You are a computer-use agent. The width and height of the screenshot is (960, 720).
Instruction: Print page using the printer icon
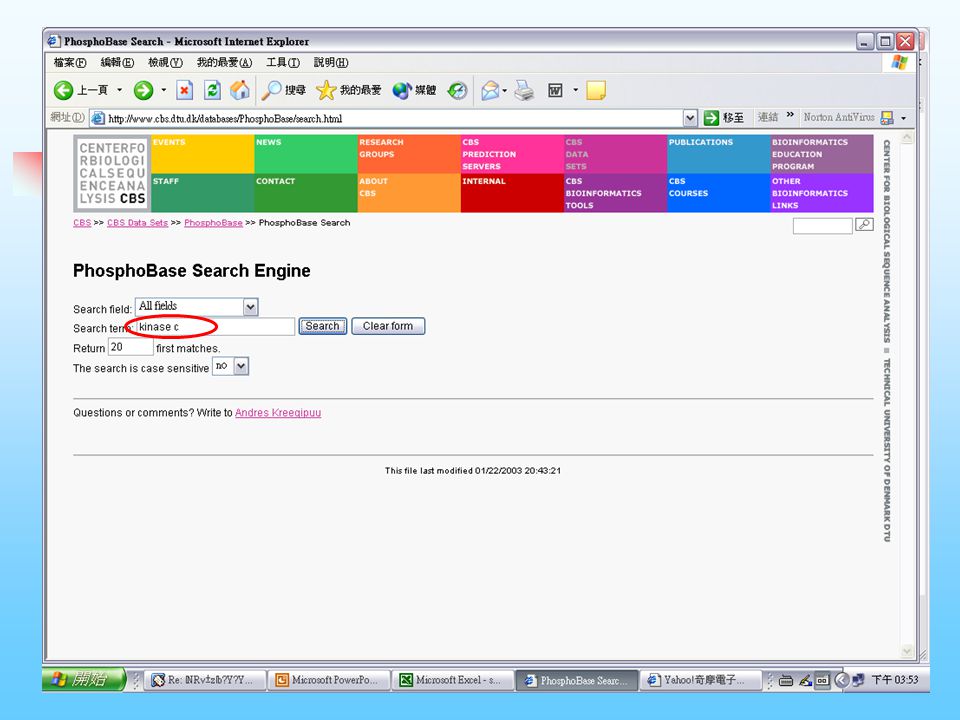tap(524, 91)
